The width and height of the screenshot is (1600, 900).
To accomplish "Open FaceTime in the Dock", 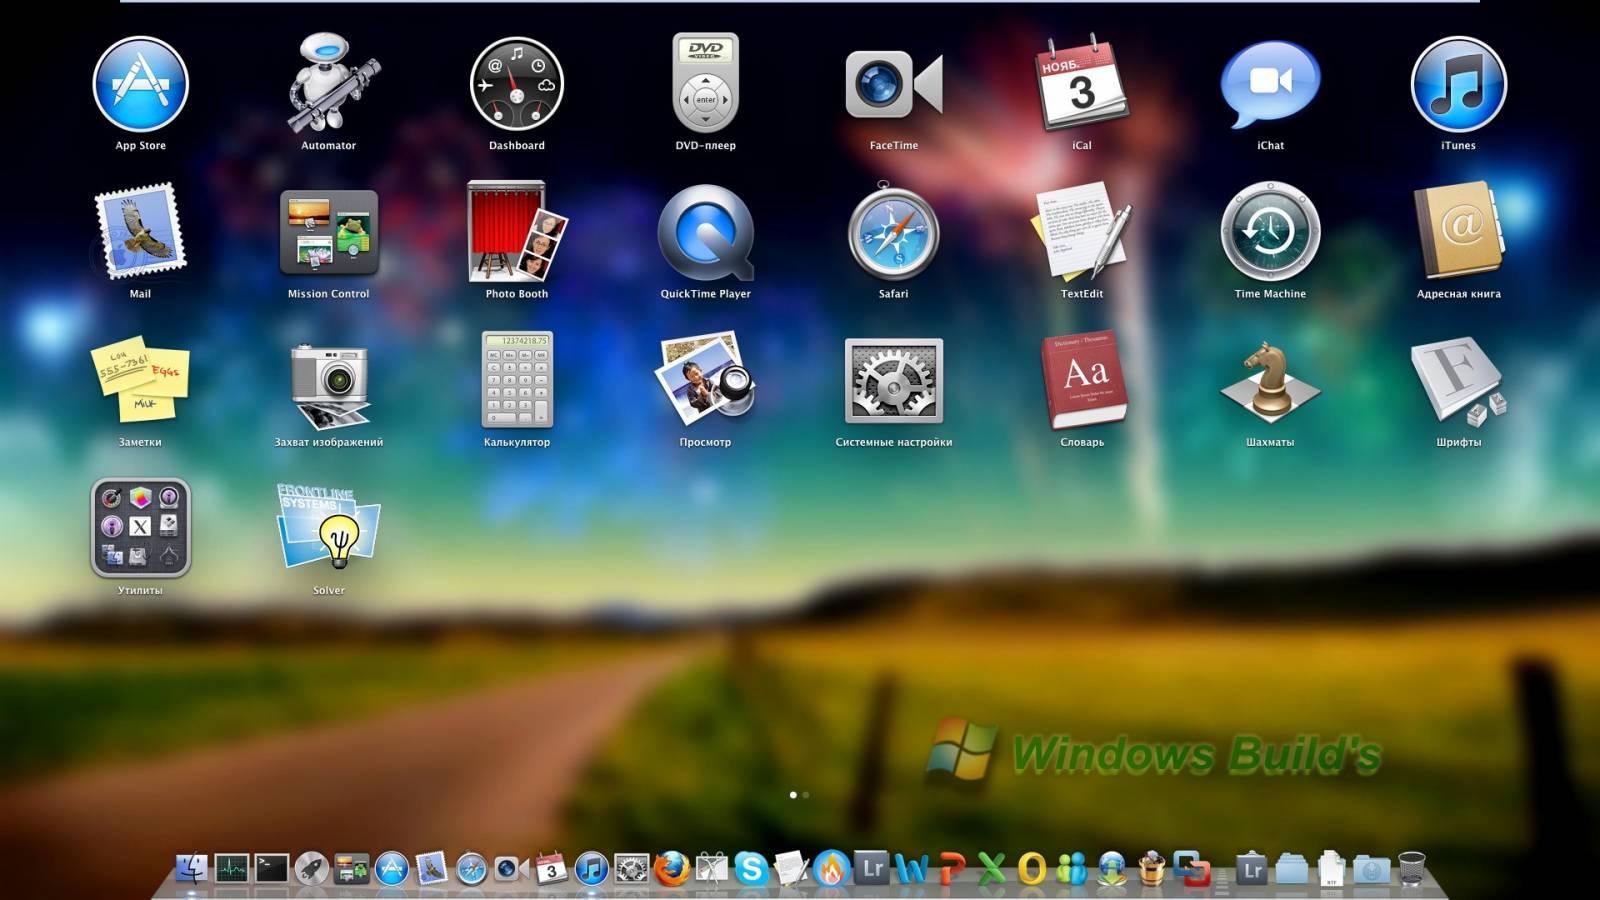I will coord(511,869).
